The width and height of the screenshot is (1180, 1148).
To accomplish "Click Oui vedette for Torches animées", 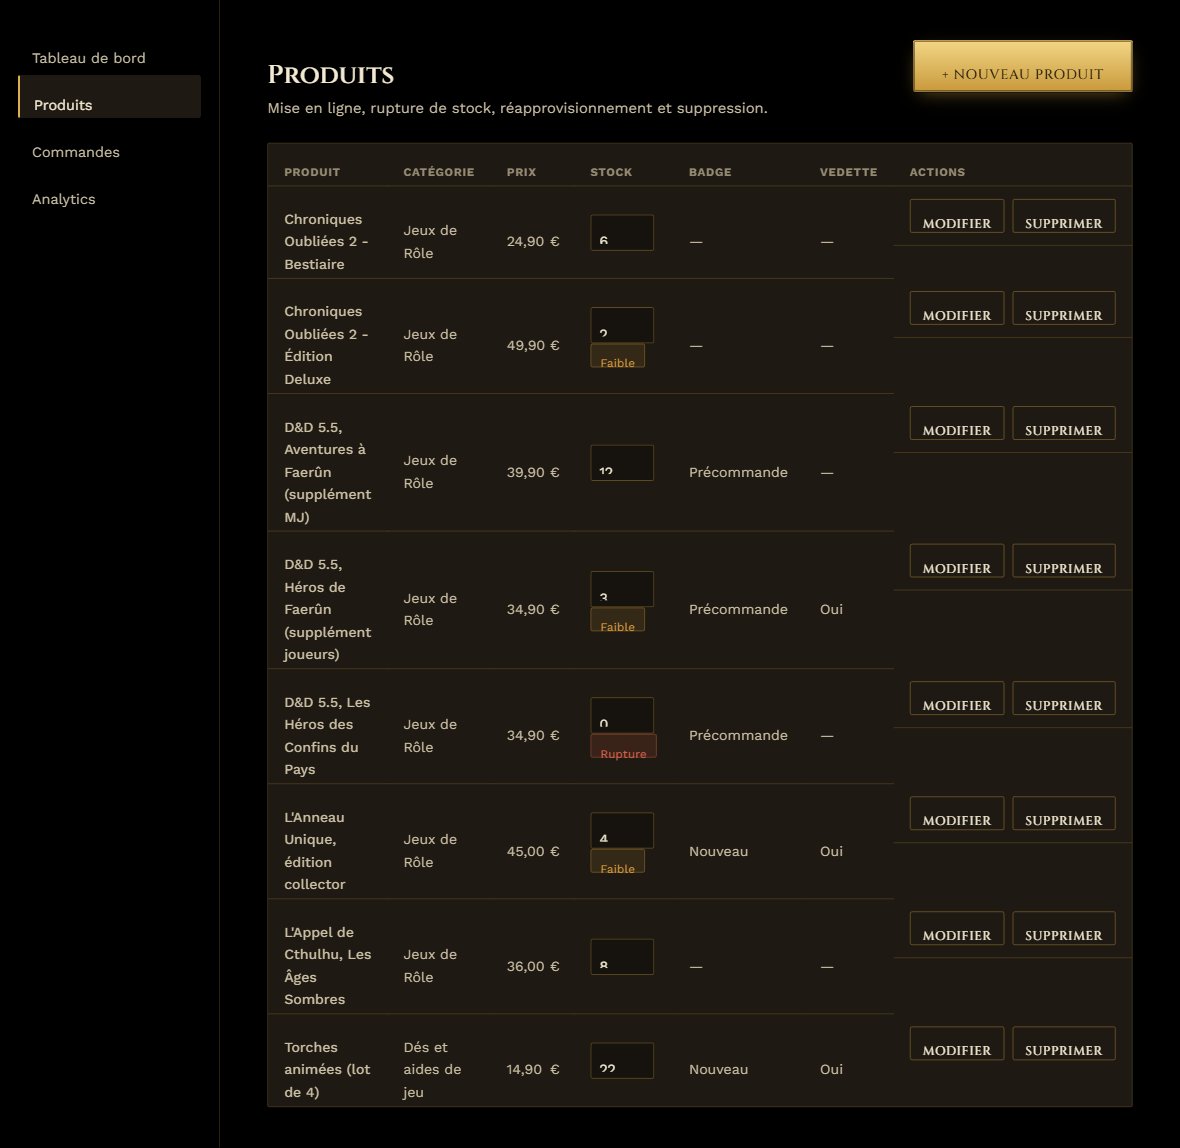I will click(831, 1069).
